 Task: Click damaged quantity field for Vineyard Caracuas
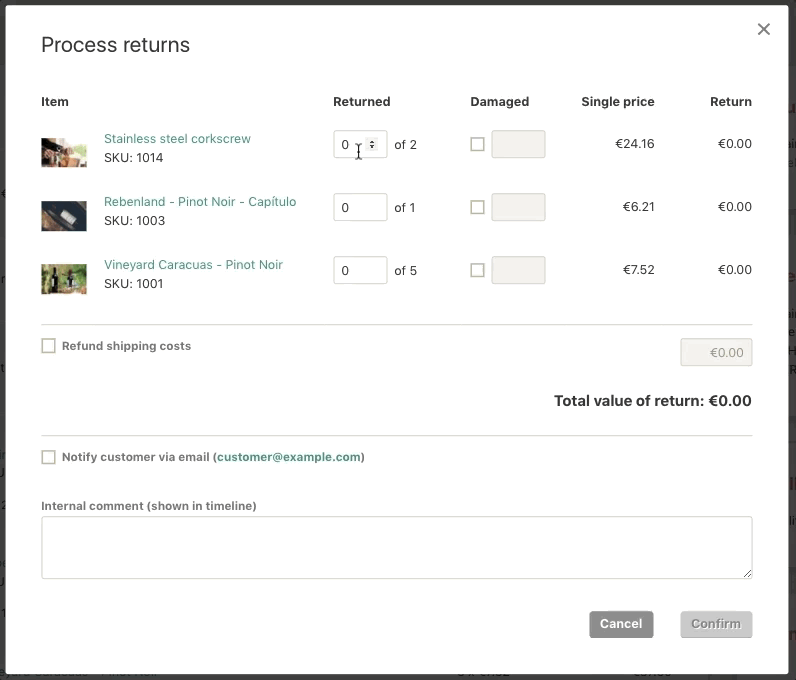point(518,270)
